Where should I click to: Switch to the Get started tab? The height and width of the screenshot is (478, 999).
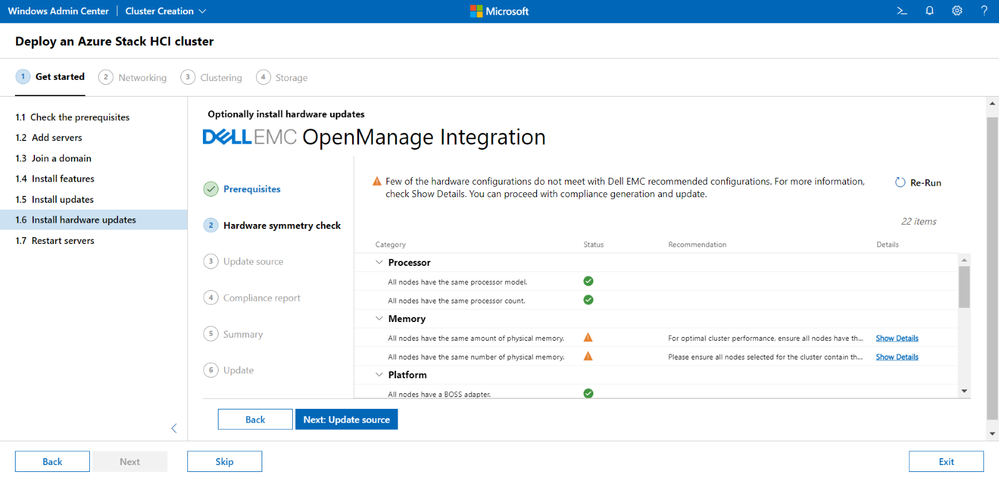(50, 77)
